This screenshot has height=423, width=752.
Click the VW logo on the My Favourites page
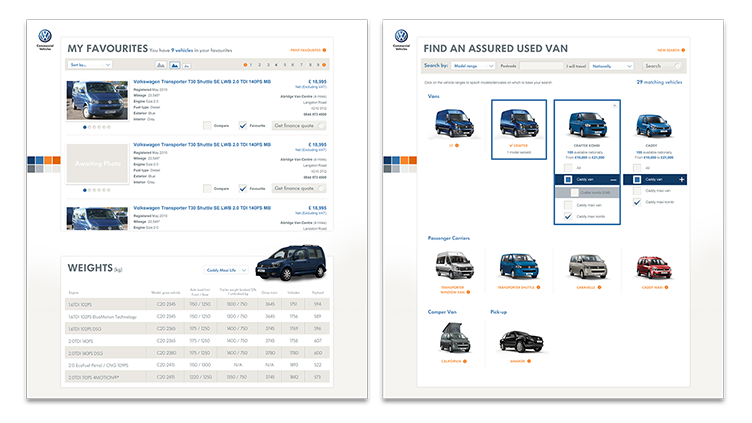45,36
